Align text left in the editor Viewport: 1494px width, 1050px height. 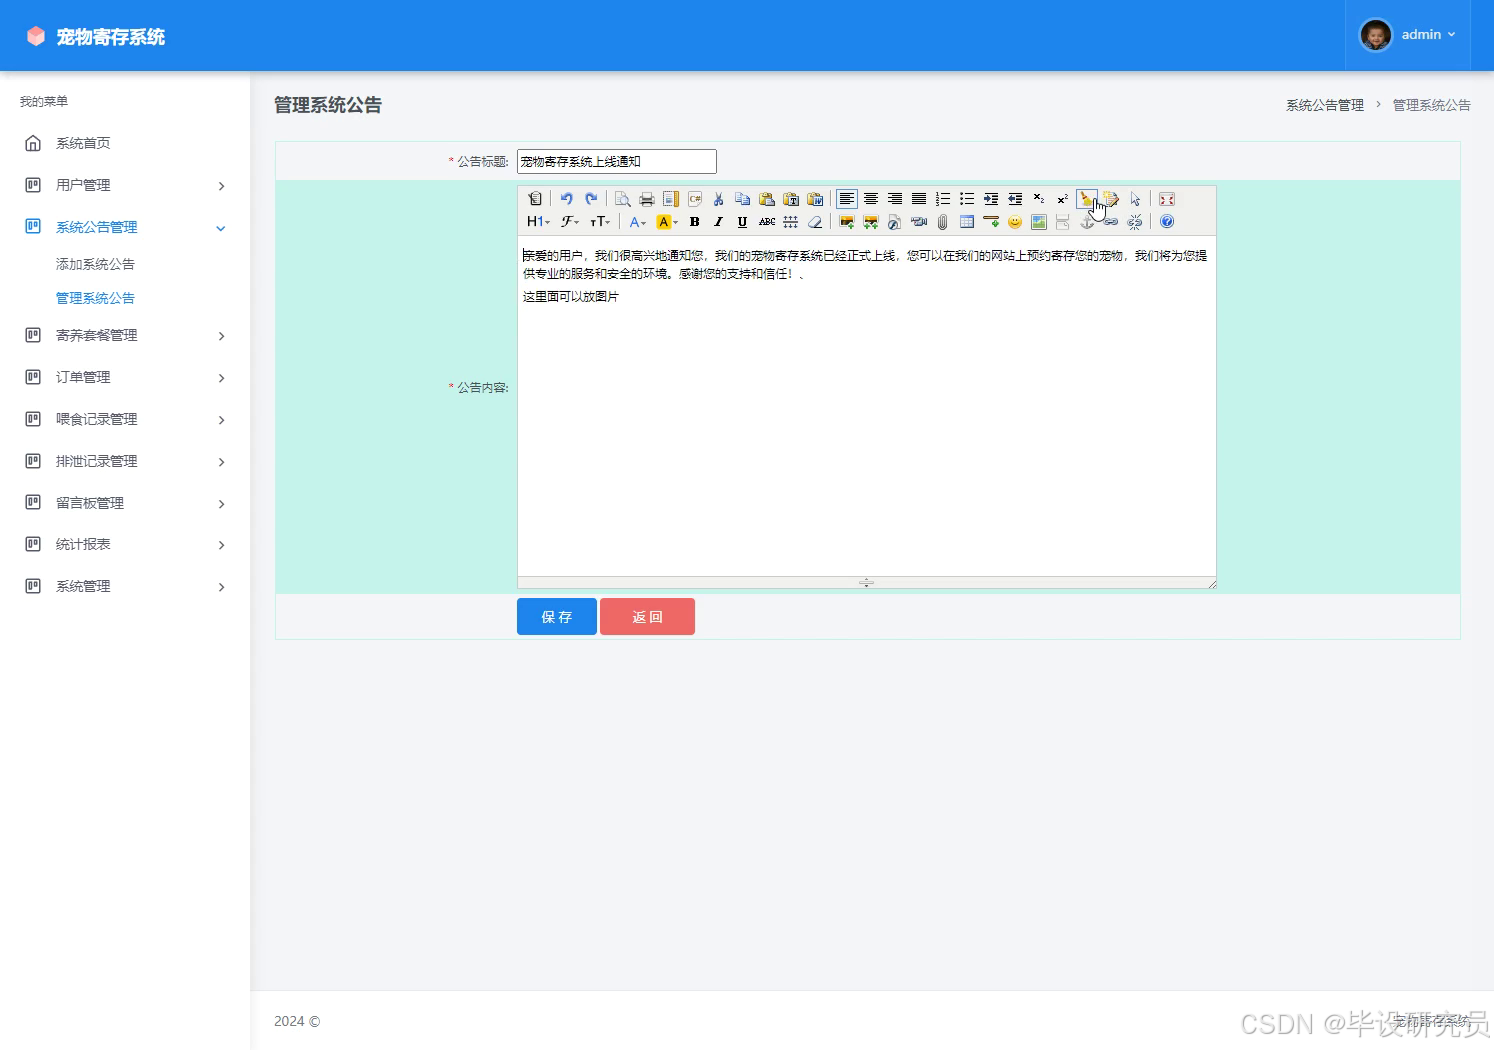(847, 199)
